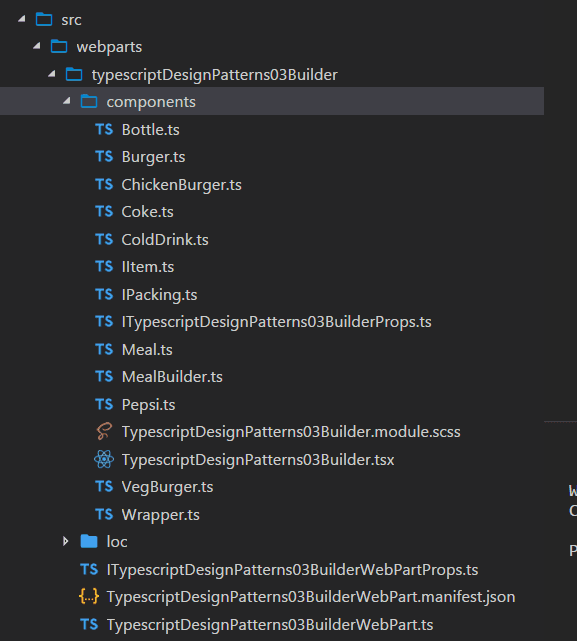The width and height of the screenshot is (577, 641).
Task: Click the folder icon beside webparts
Action: point(59,47)
